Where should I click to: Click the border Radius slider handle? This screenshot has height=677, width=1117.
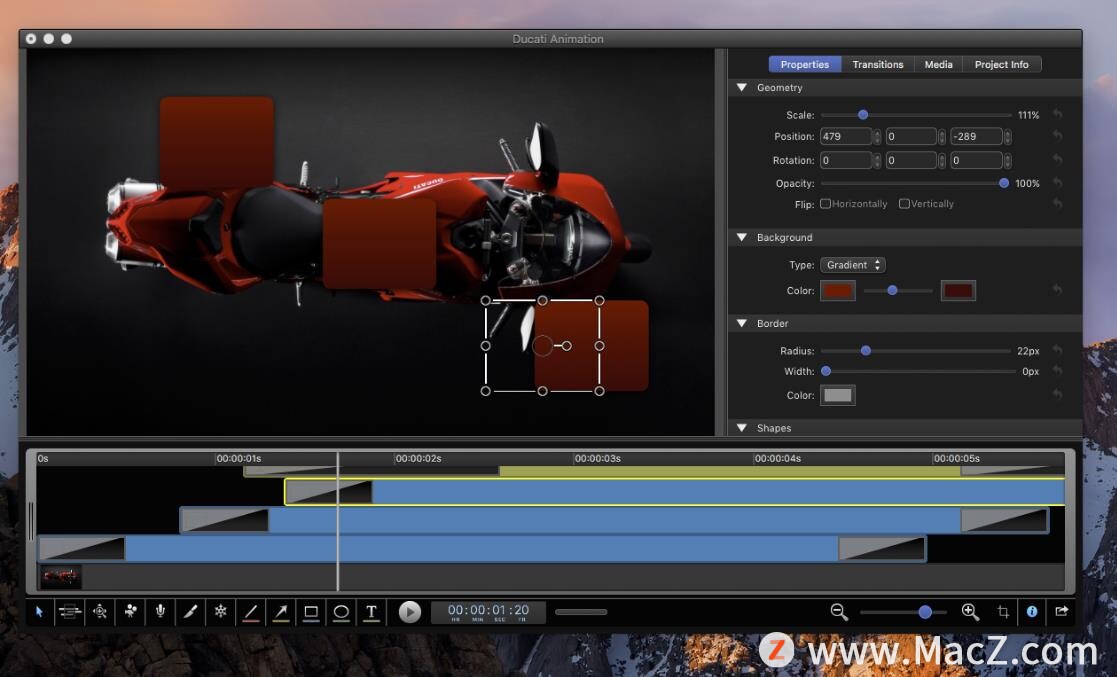point(866,351)
